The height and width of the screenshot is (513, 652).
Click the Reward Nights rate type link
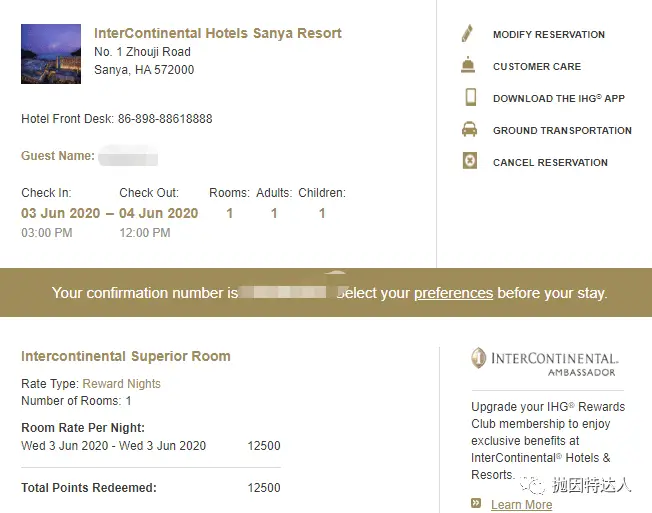121,384
